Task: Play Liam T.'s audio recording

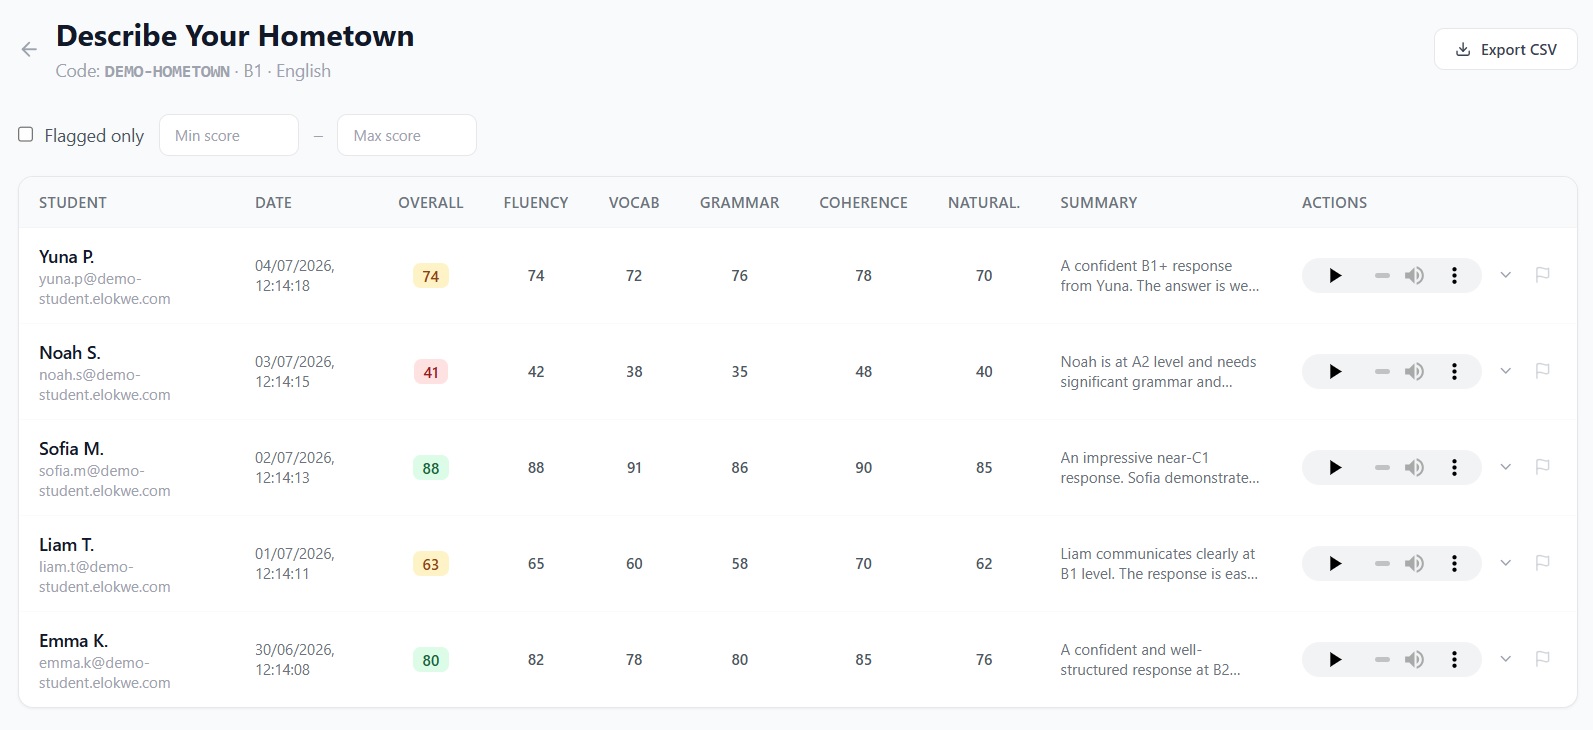Action: 1335,564
